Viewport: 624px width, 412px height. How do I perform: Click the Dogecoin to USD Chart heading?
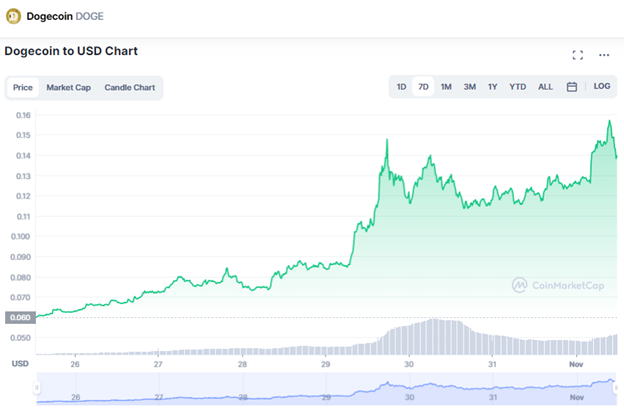click(71, 51)
